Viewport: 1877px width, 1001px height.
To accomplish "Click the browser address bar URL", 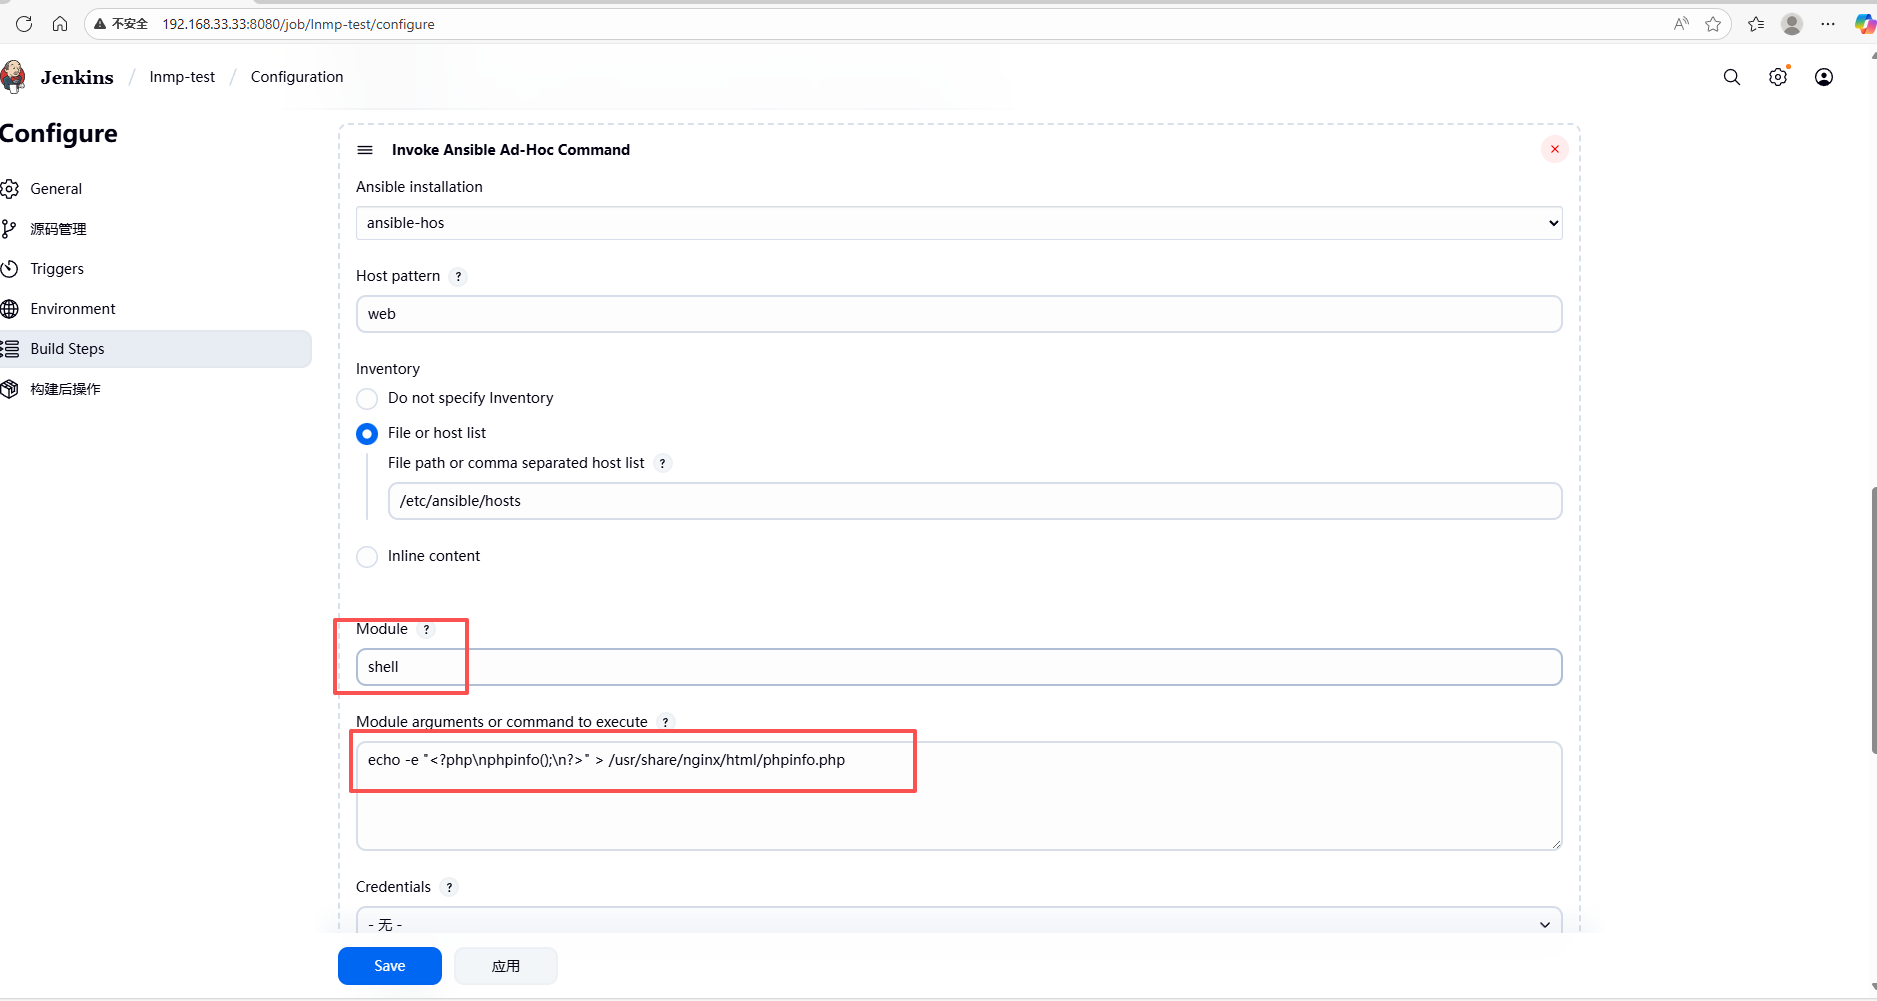I will click(299, 24).
